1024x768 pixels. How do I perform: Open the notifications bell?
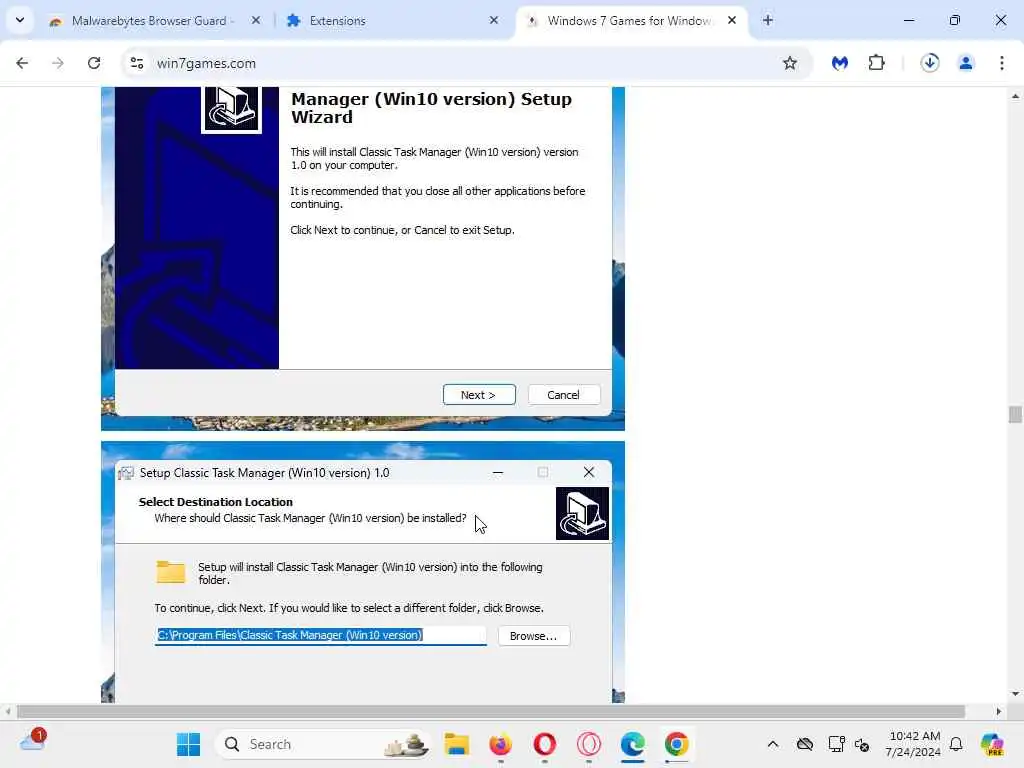(x=956, y=744)
